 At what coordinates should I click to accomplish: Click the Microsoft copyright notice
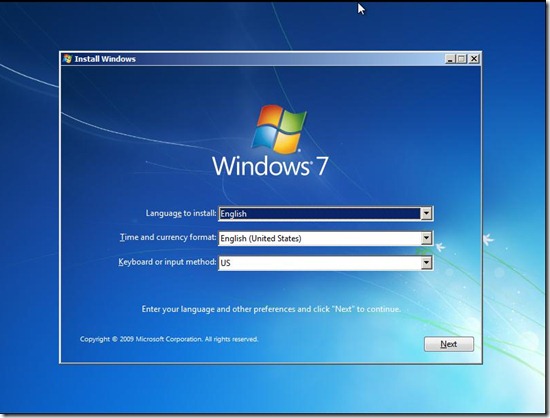tap(169, 339)
